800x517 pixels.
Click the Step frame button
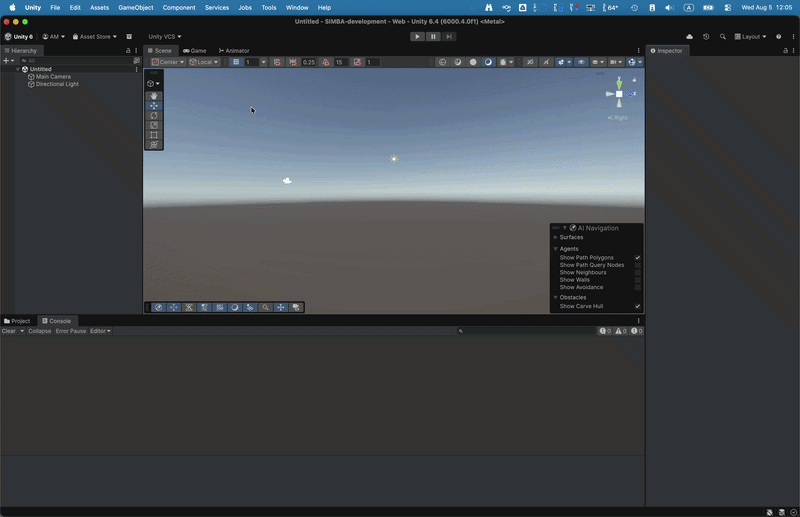448,37
